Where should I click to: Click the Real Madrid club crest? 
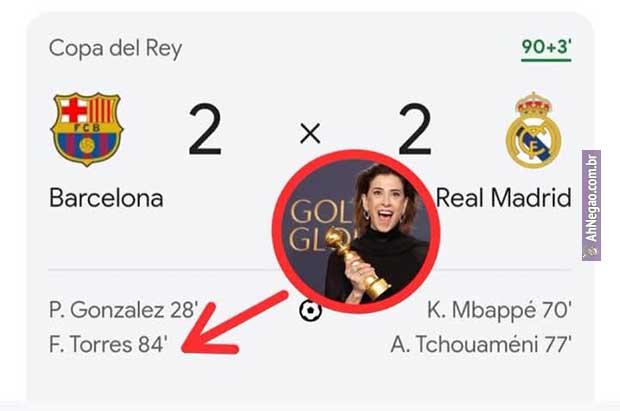point(533,131)
